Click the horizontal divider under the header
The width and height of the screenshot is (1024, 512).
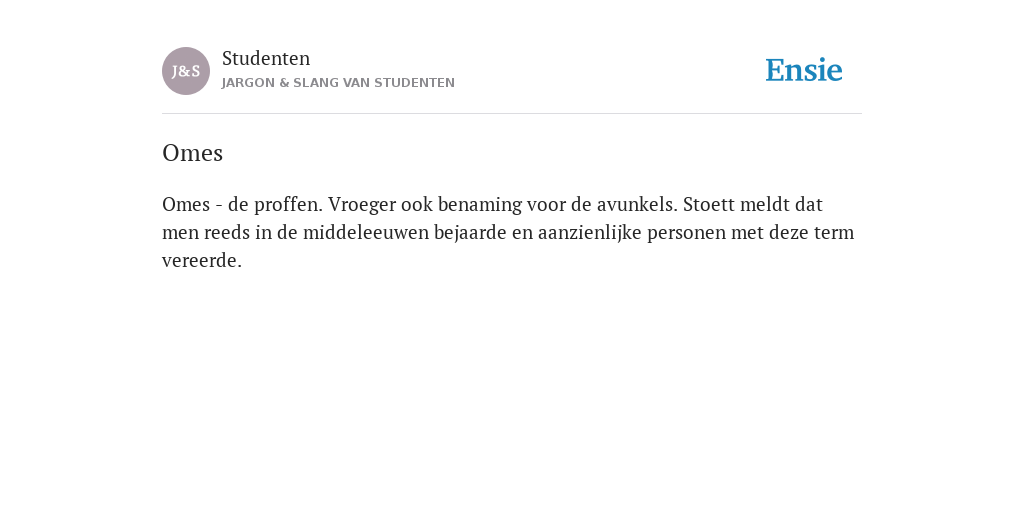(512, 114)
